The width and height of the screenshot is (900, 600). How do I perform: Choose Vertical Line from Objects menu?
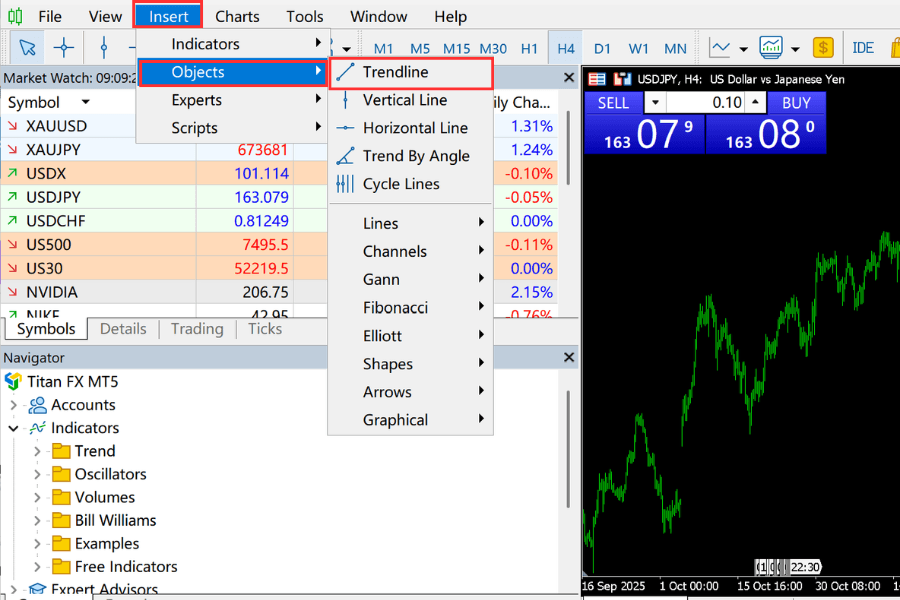410,100
